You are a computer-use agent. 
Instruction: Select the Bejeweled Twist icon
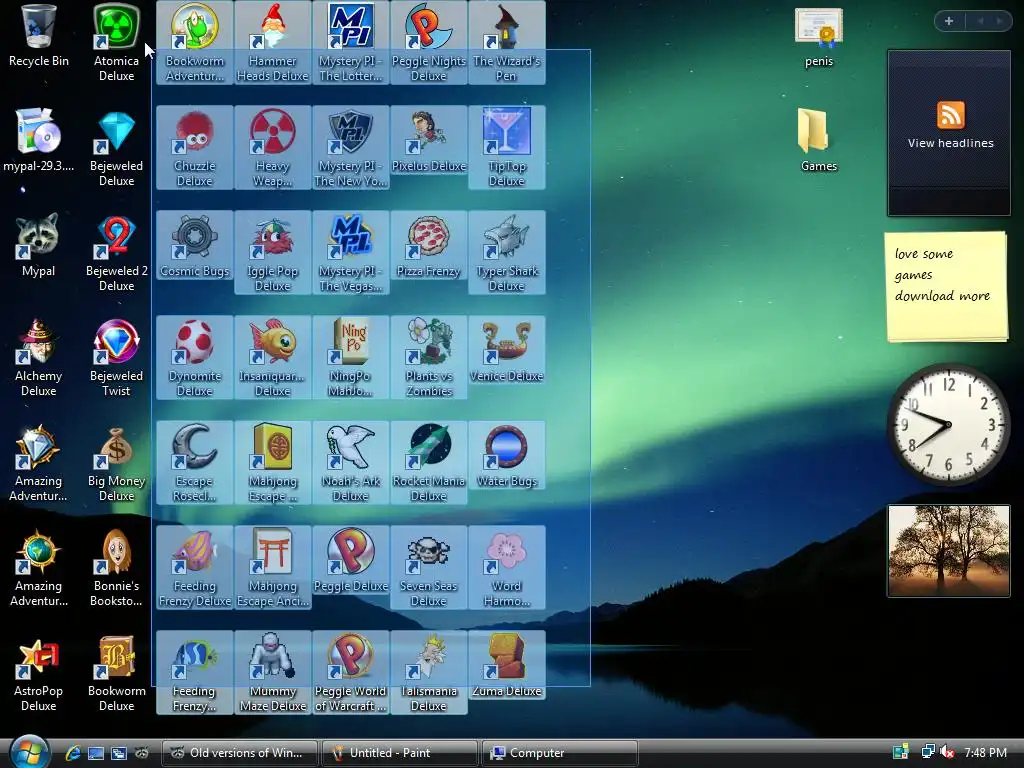click(x=116, y=358)
